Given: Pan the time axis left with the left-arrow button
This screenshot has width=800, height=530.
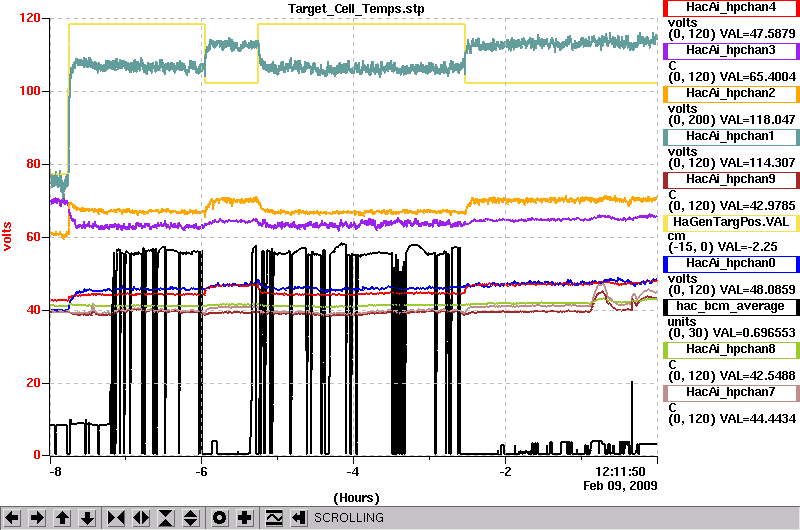Looking at the screenshot, I should click(12, 518).
